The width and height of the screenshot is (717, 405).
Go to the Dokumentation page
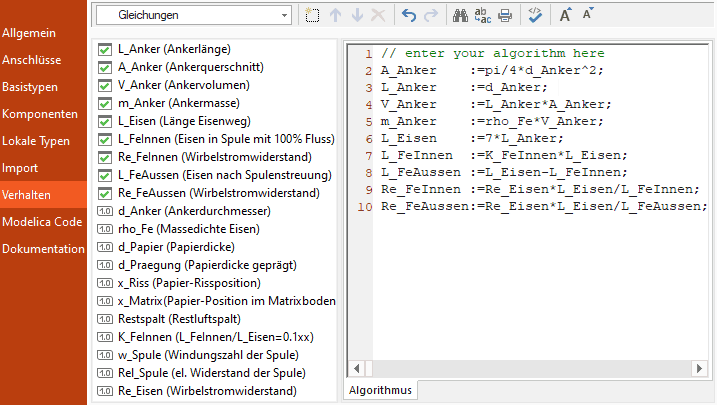pos(43,249)
